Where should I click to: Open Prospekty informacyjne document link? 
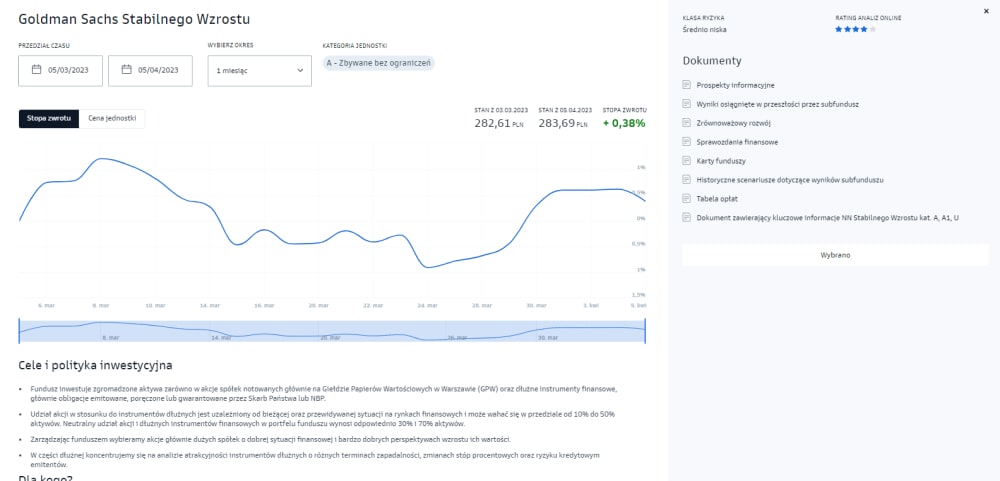[x=735, y=85]
